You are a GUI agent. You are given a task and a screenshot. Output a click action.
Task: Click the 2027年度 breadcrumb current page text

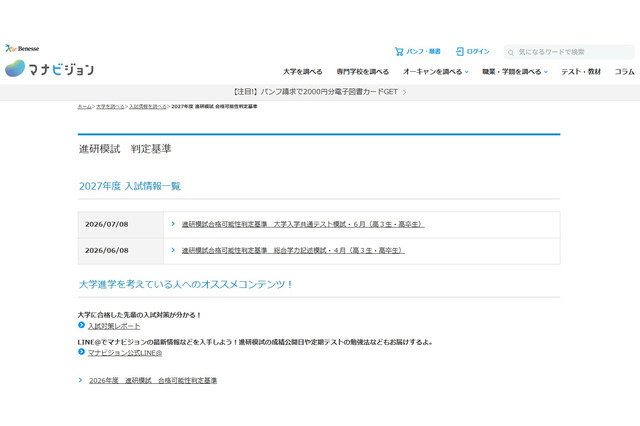tap(214, 106)
